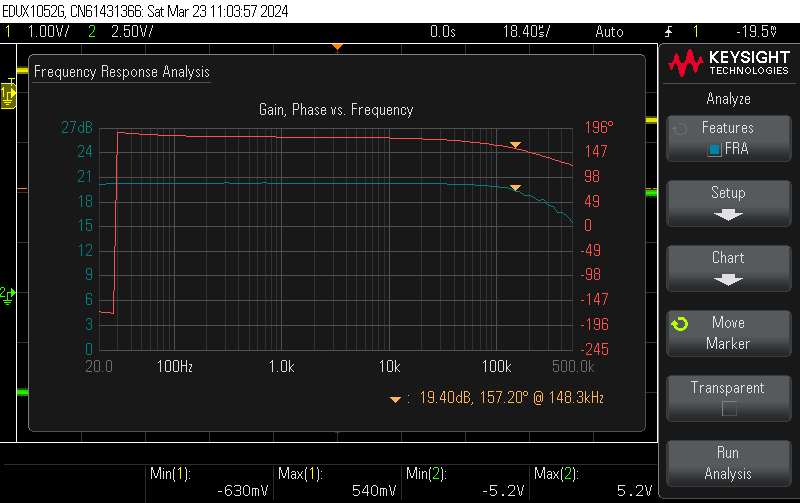
Task: Click the Analyze menu heading
Action: point(729,98)
